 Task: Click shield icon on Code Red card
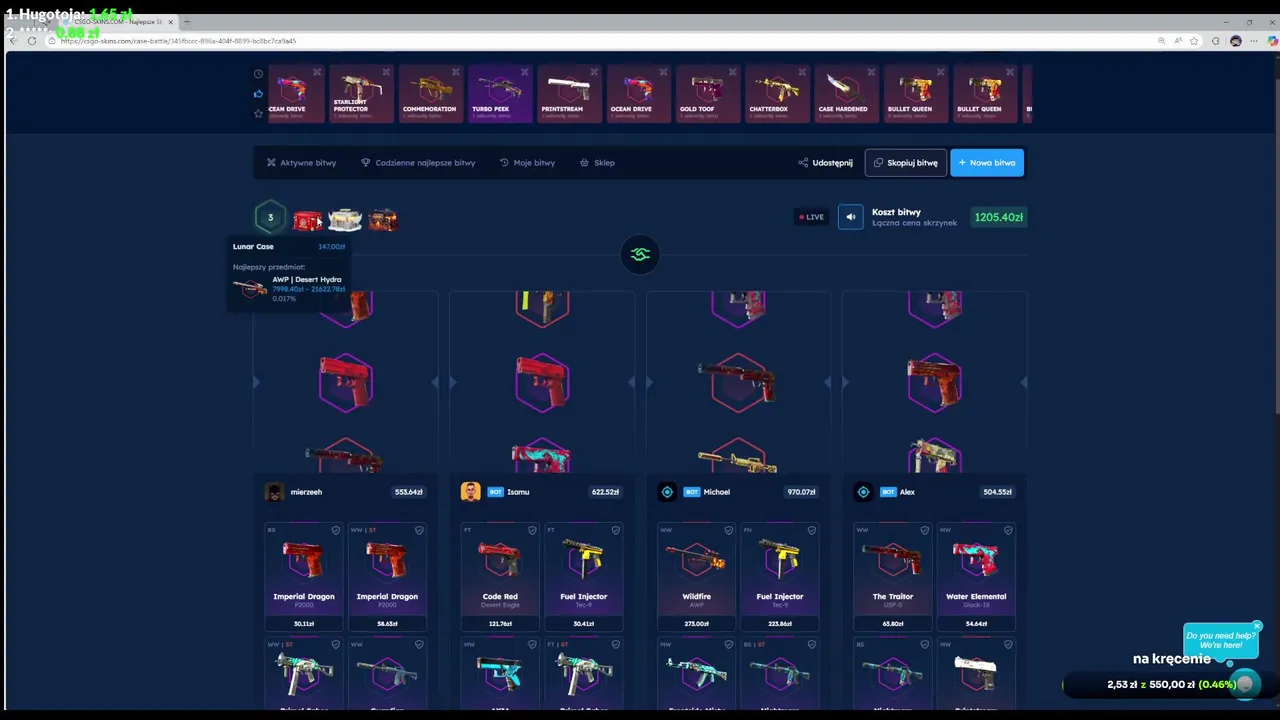pyautogui.click(x=532, y=530)
